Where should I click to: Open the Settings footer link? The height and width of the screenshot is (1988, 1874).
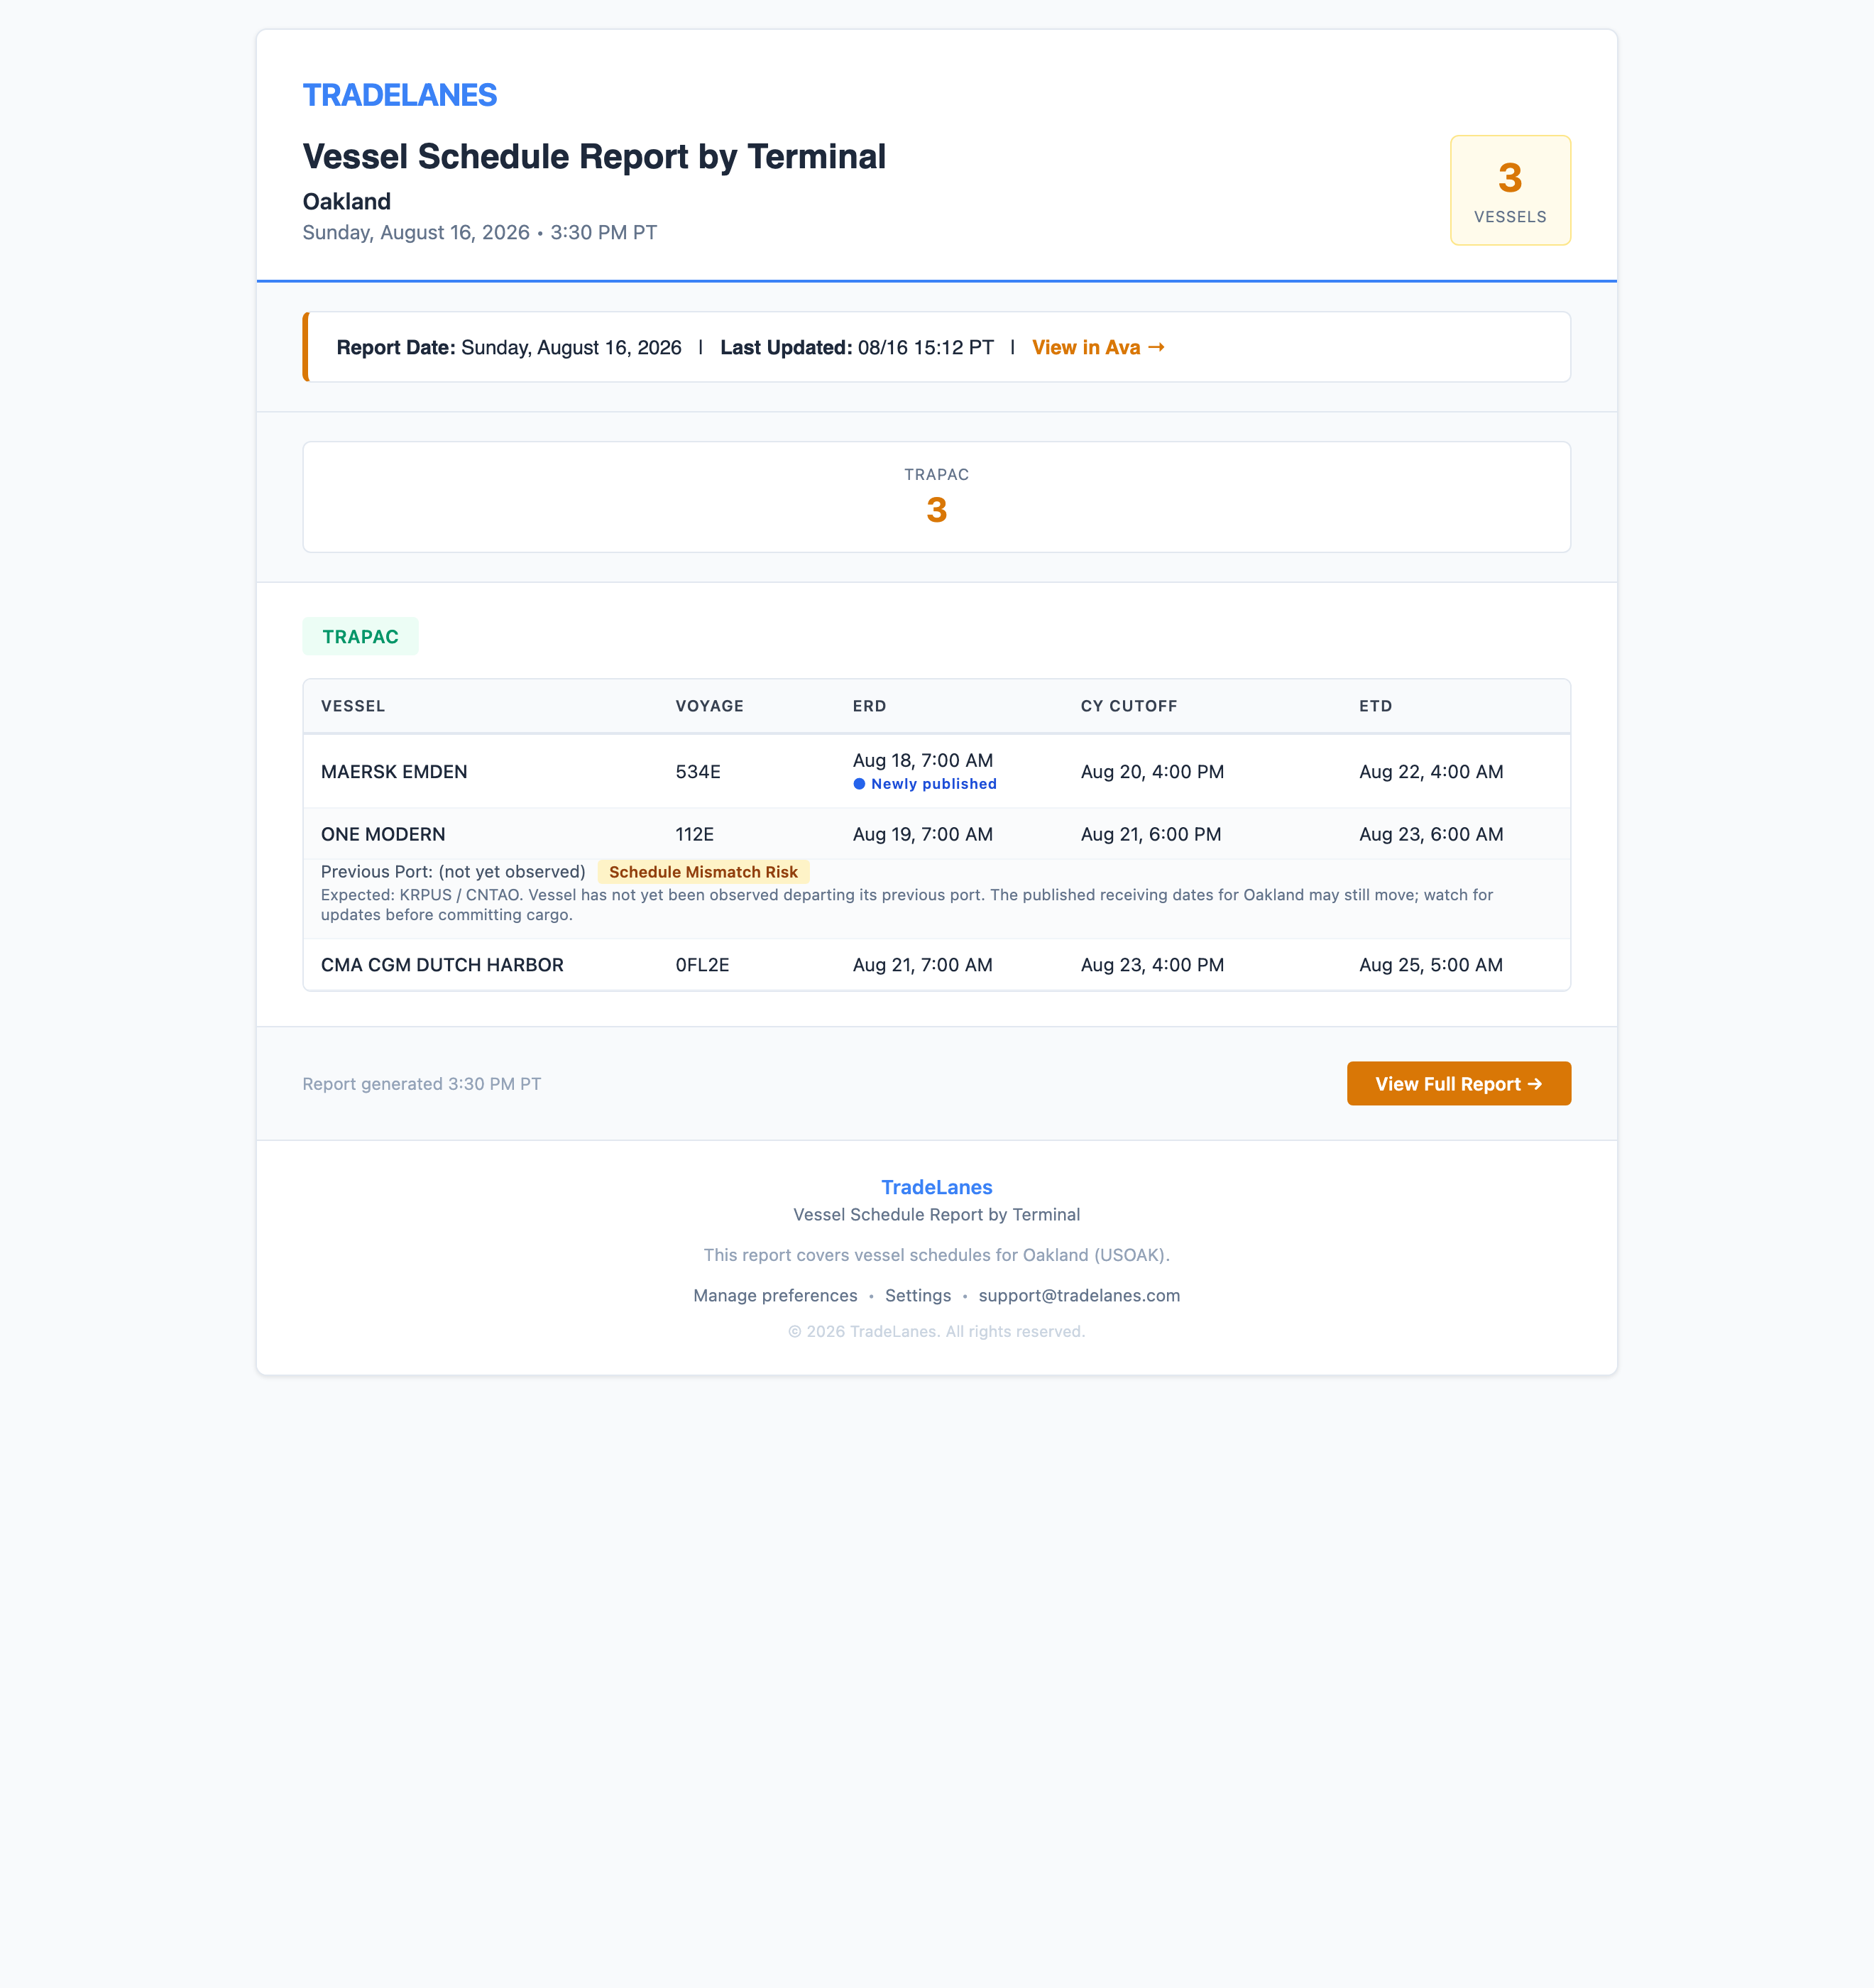click(917, 1295)
